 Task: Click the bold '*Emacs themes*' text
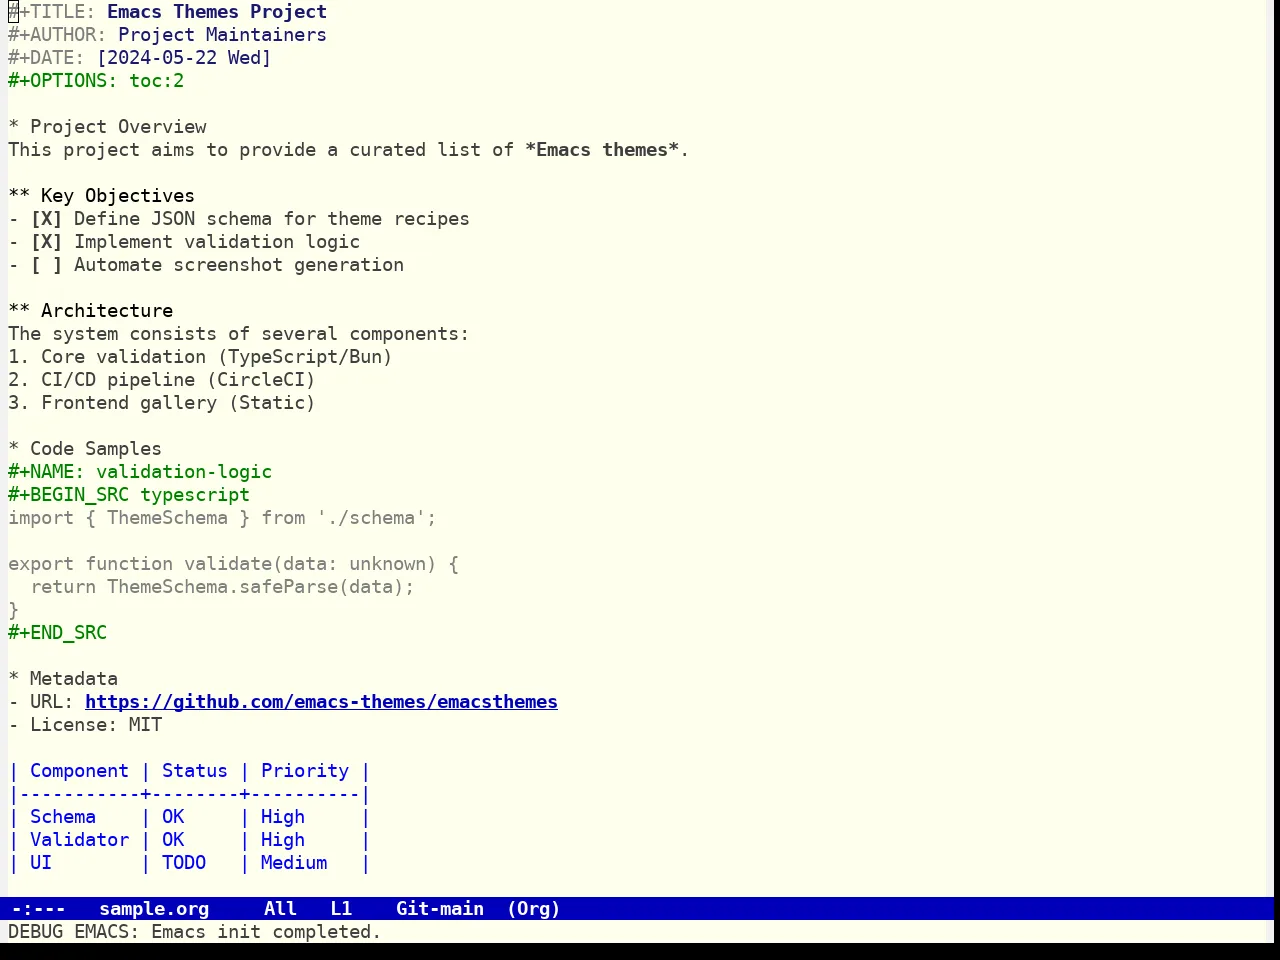602,150
